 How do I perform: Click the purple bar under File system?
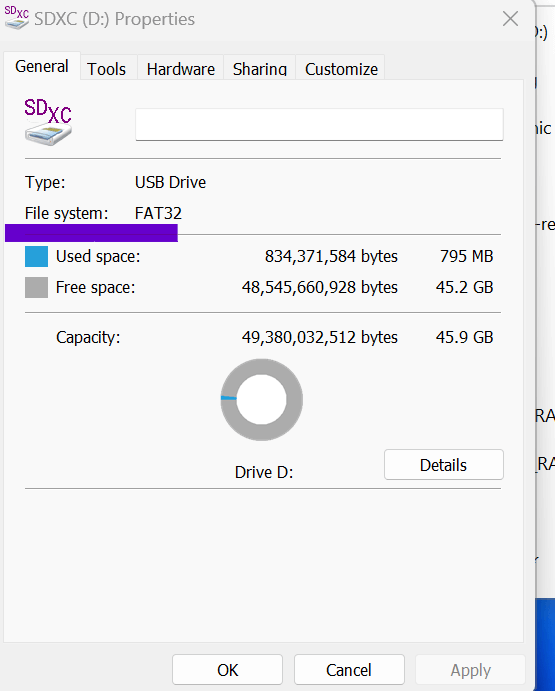point(91,233)
